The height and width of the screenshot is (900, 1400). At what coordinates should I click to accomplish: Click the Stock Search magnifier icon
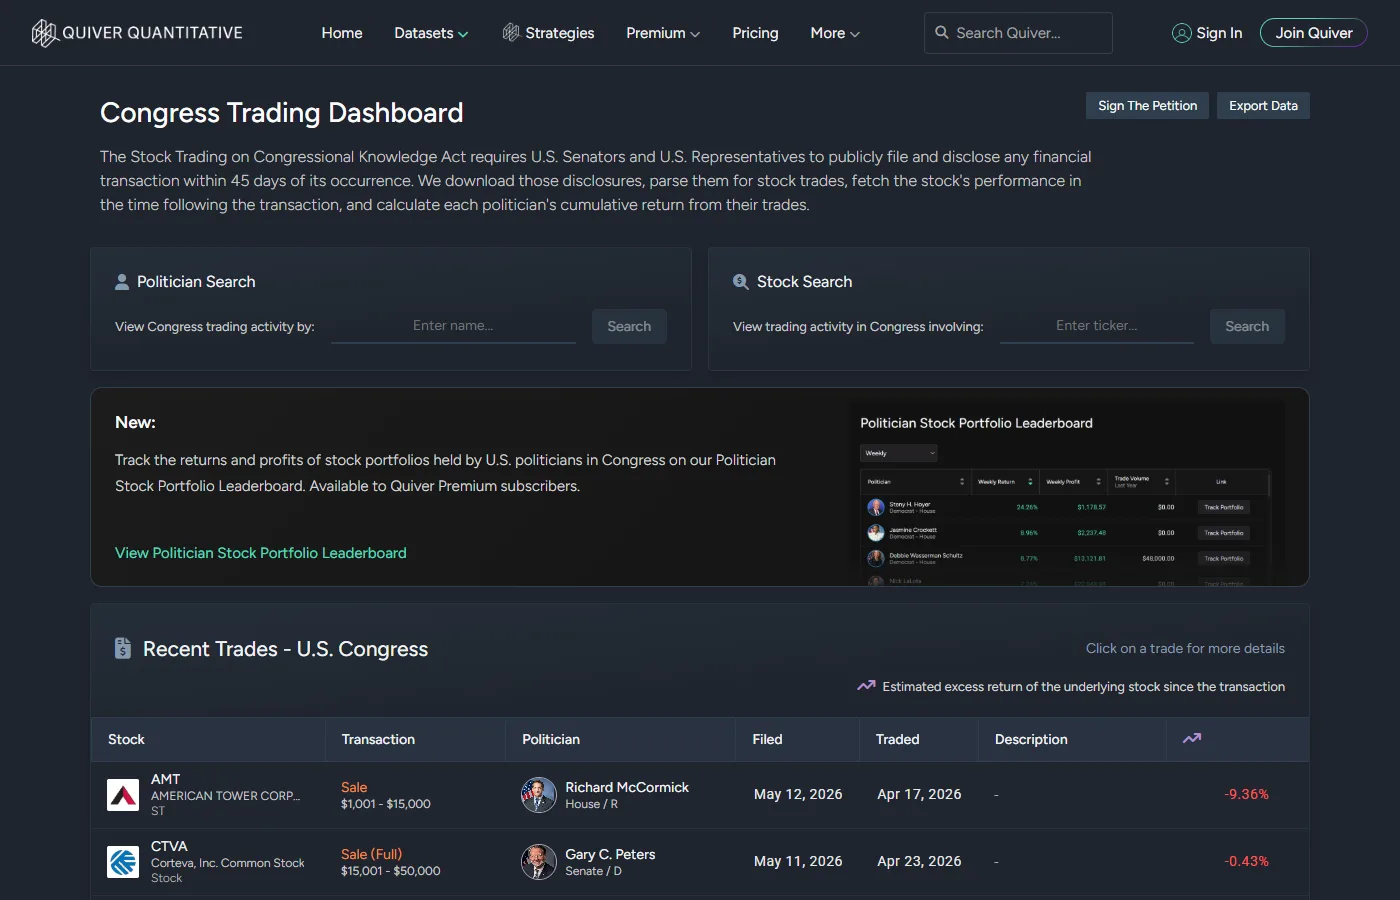[741, 282]
